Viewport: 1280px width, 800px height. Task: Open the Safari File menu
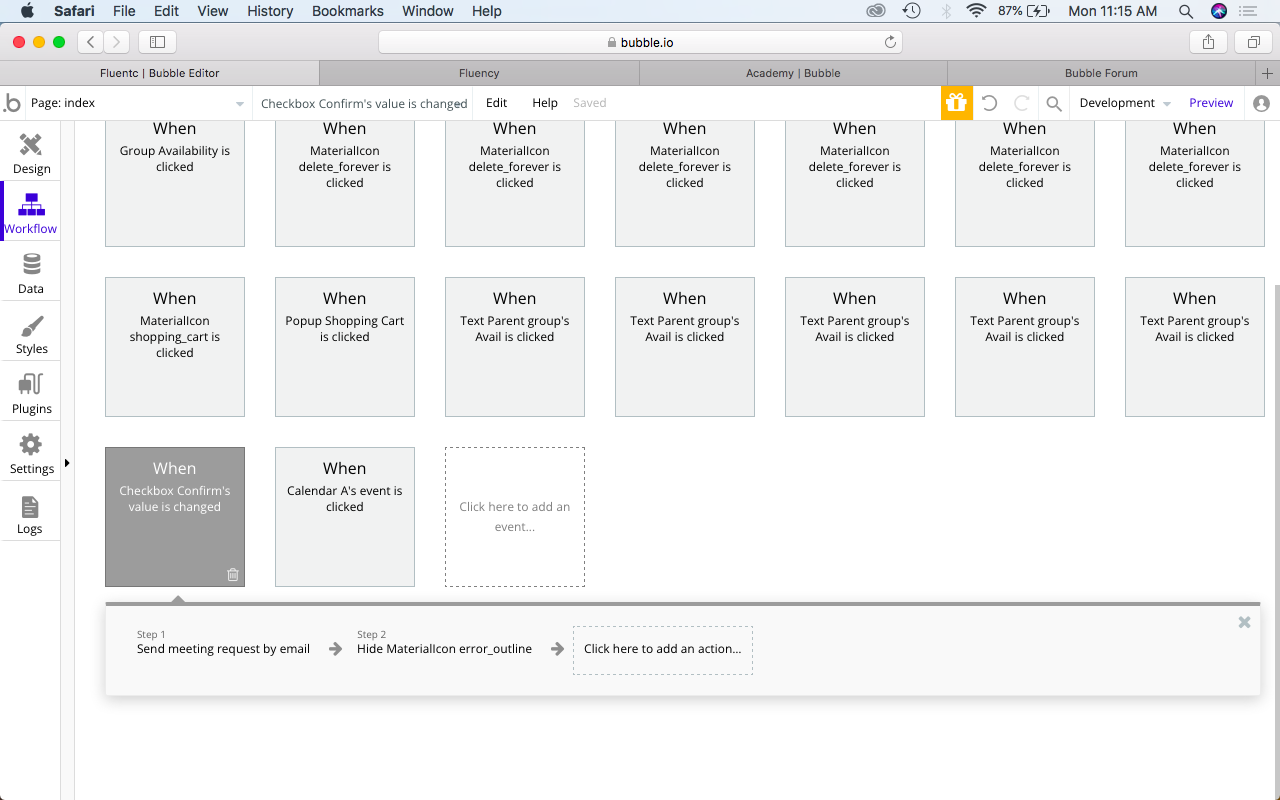[124, 11]
